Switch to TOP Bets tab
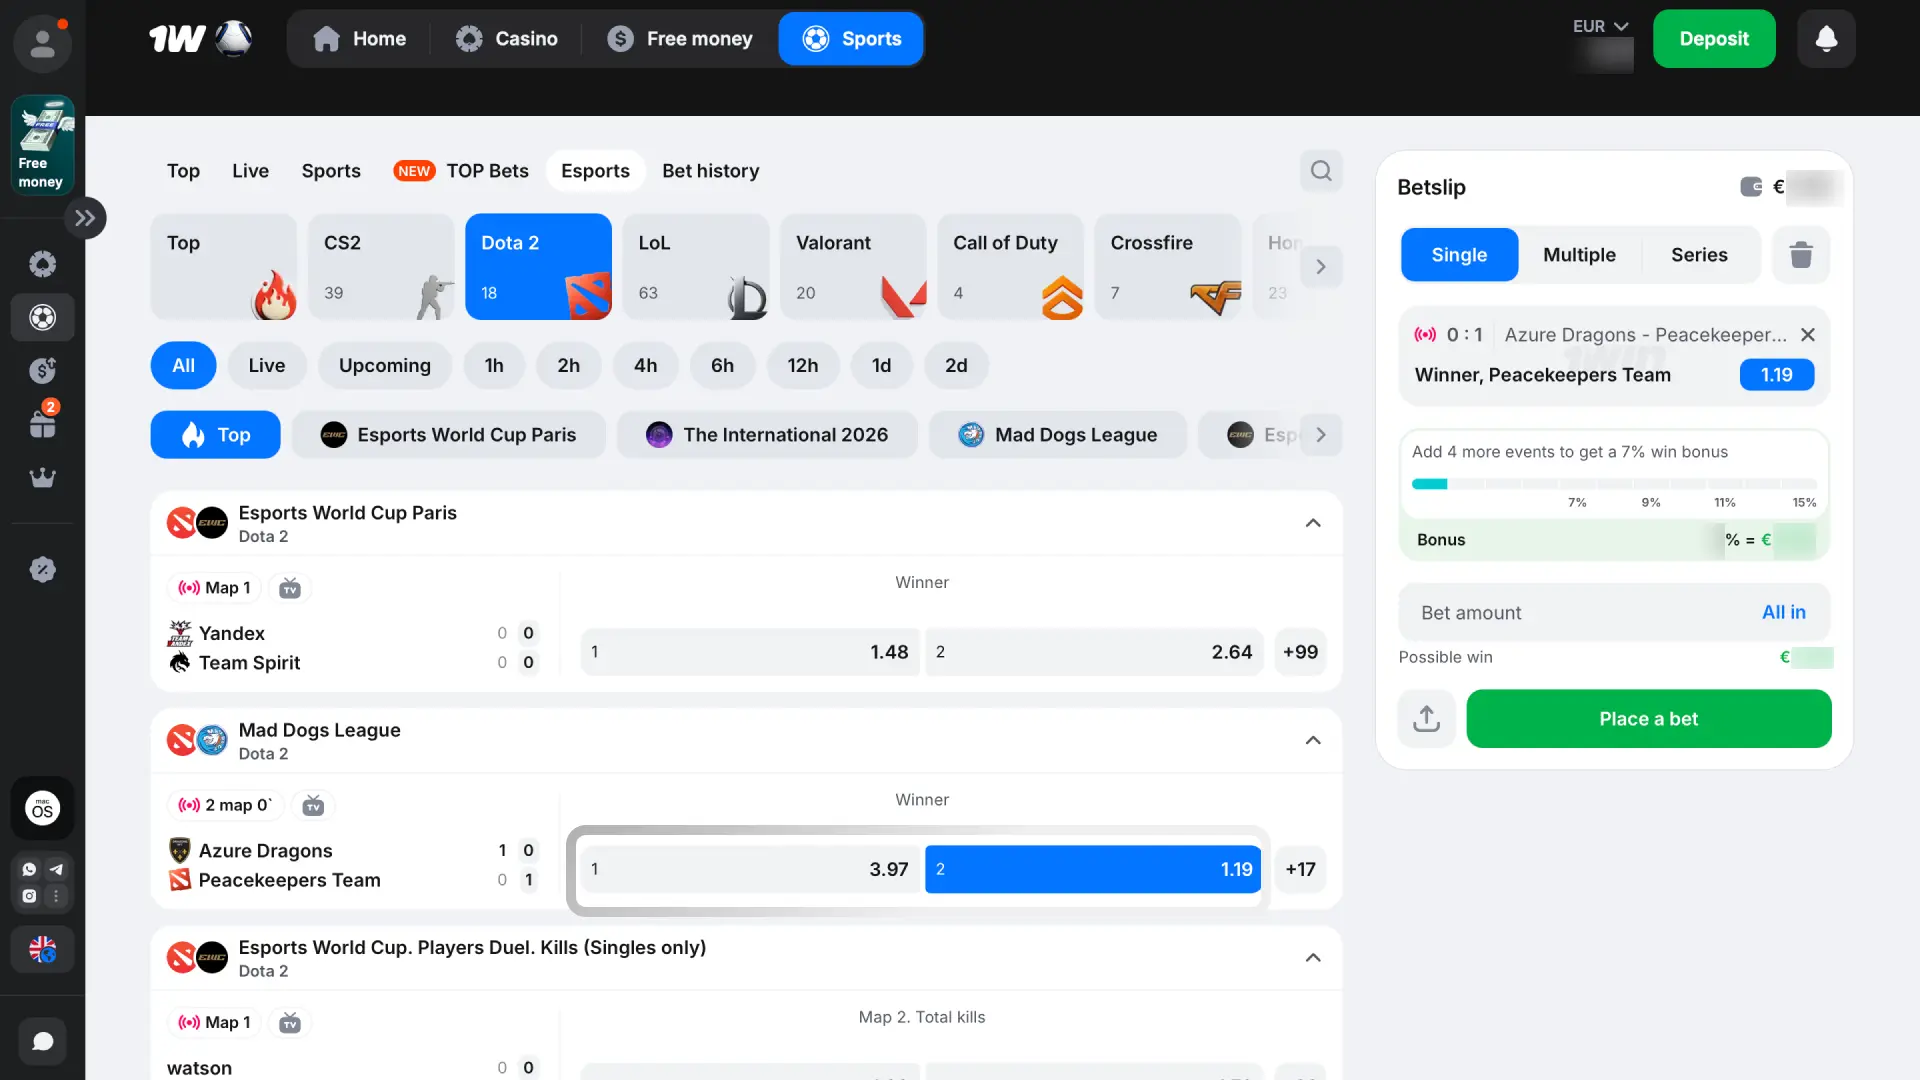 tap(461, 171)
